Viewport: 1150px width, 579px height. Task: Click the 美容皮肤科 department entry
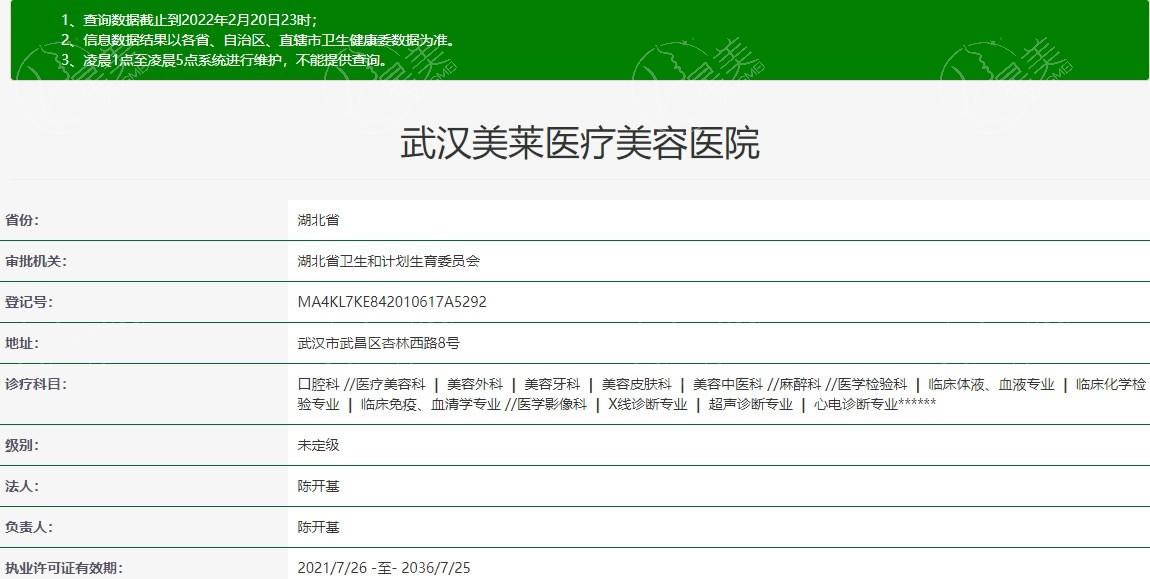(637, 385)
